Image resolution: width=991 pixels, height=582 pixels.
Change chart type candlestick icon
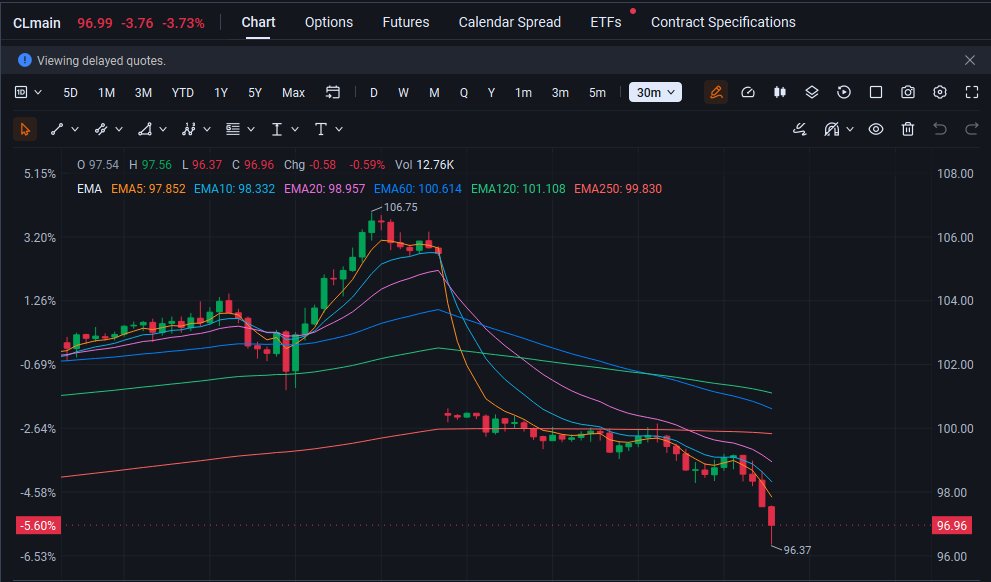(780, 92)
